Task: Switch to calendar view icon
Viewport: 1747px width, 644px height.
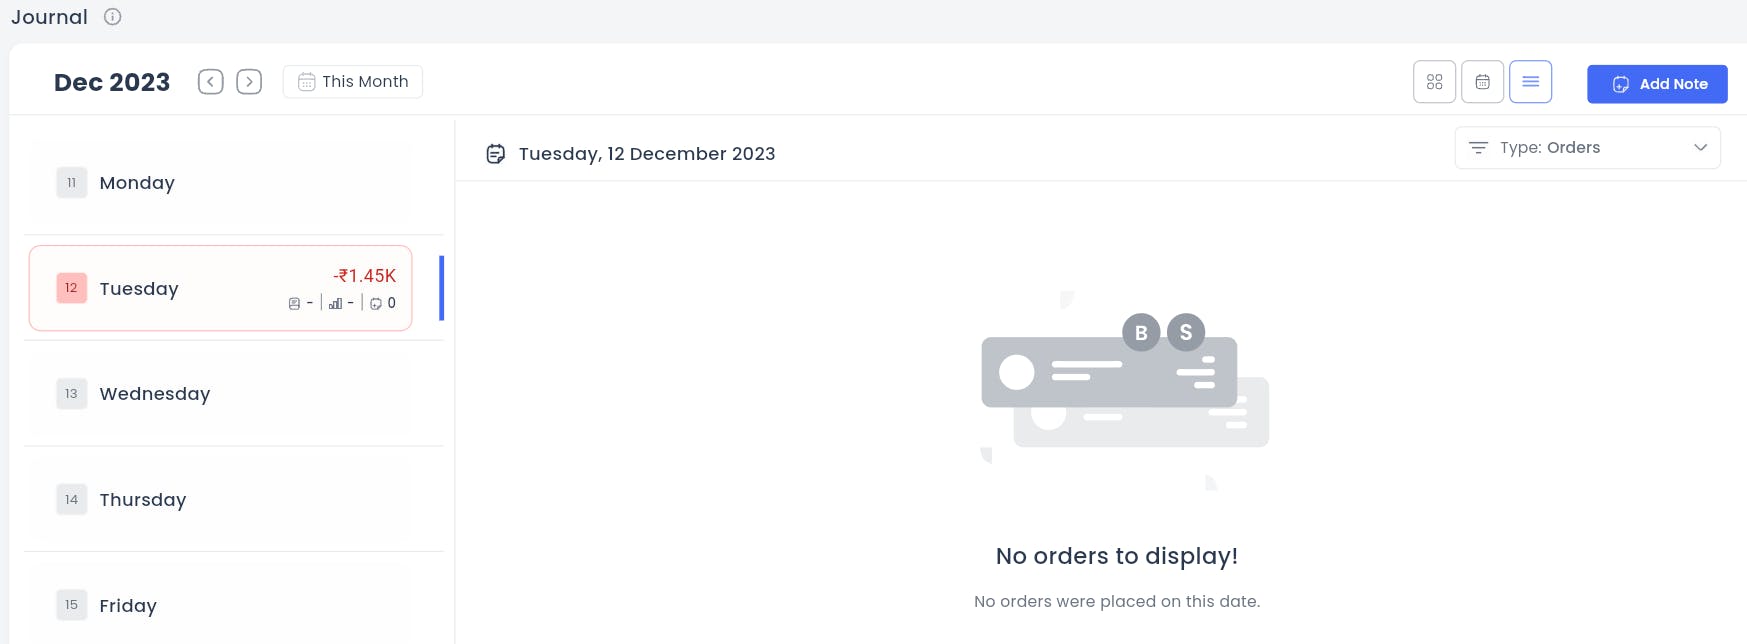Action: pyautogui.click(x=1482, y=82)
